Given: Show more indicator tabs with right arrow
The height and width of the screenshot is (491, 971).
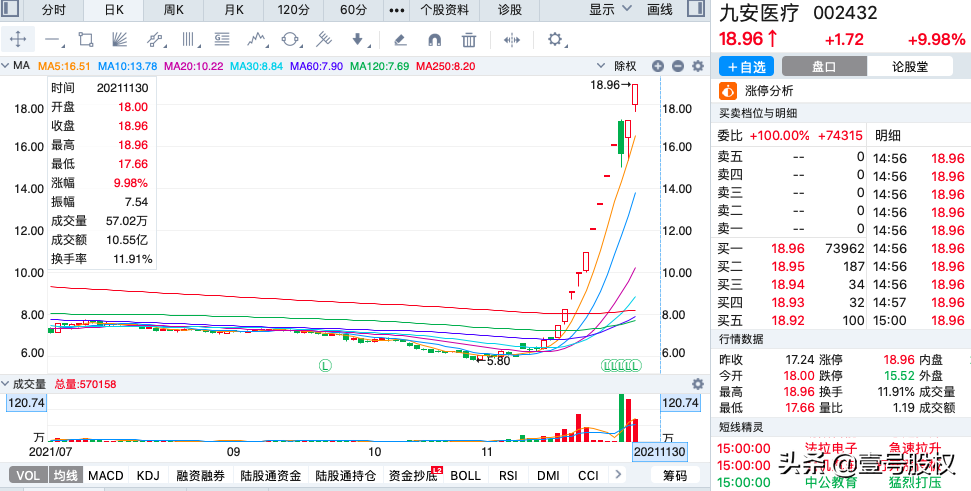Looking at the screenshot, I should coord(617,475).
